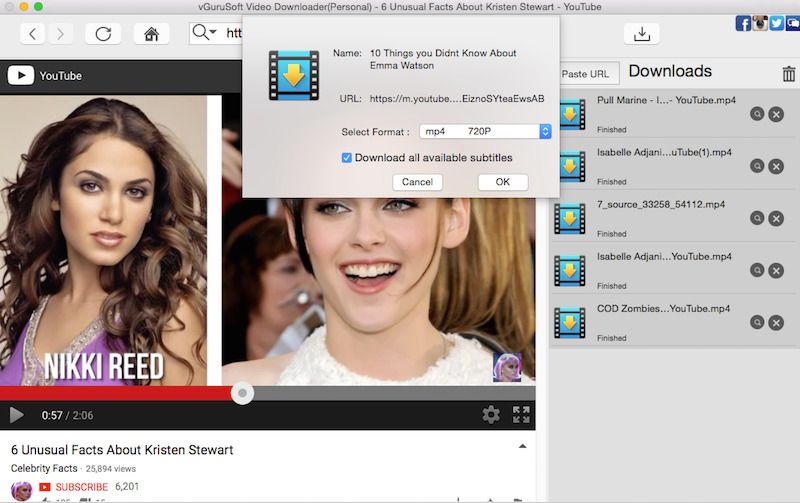The image size is (800, 503).
Task: Go to the home page icon
Action: click(151, 34)
